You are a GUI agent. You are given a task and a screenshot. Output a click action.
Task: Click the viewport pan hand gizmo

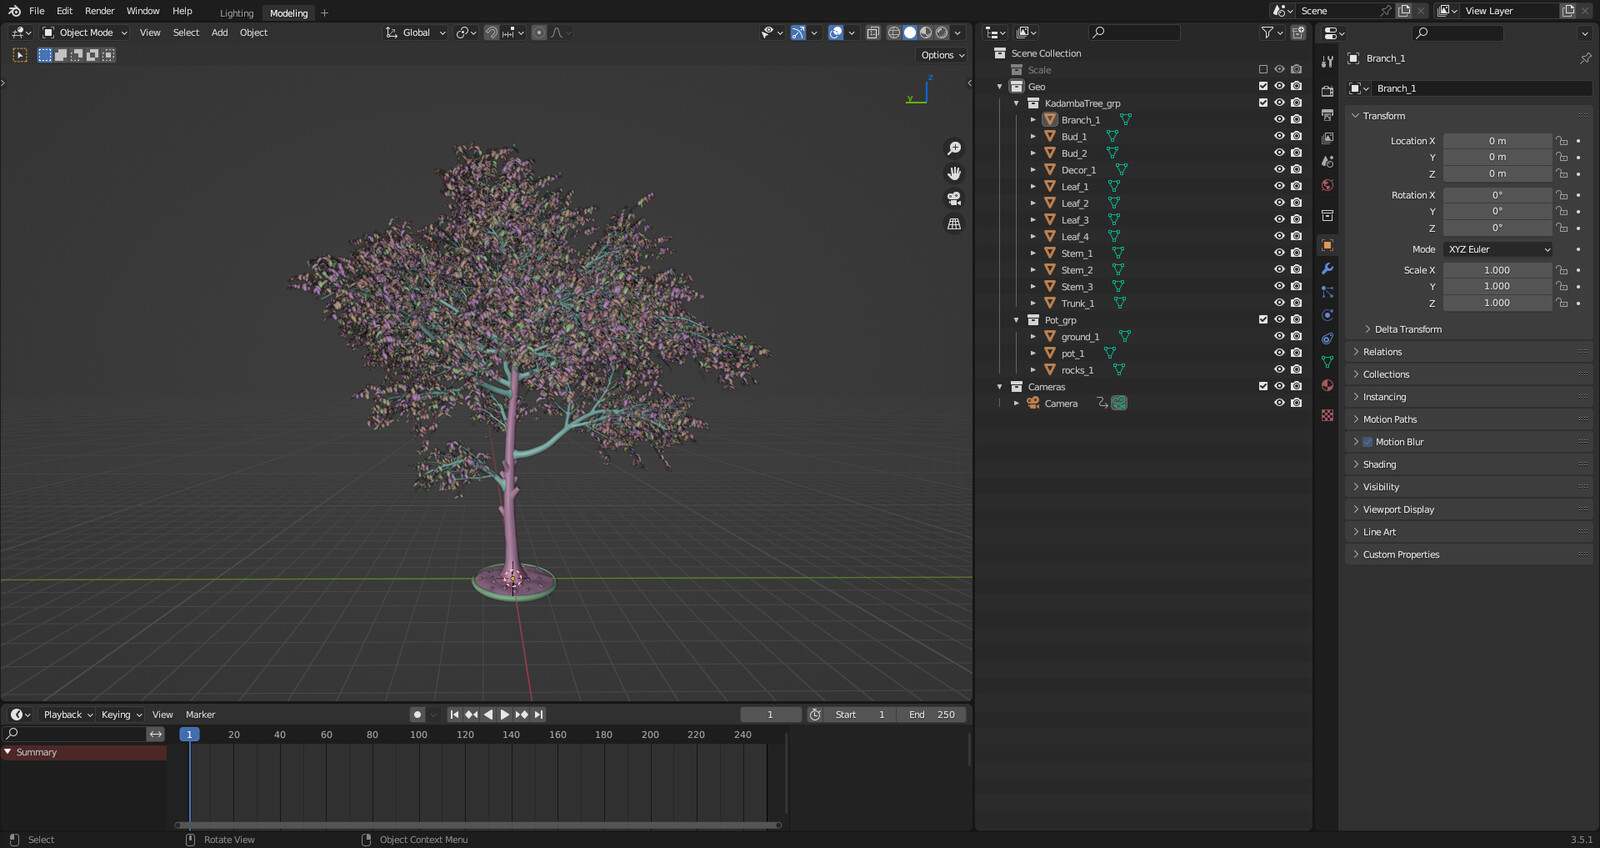click(954, 173)
